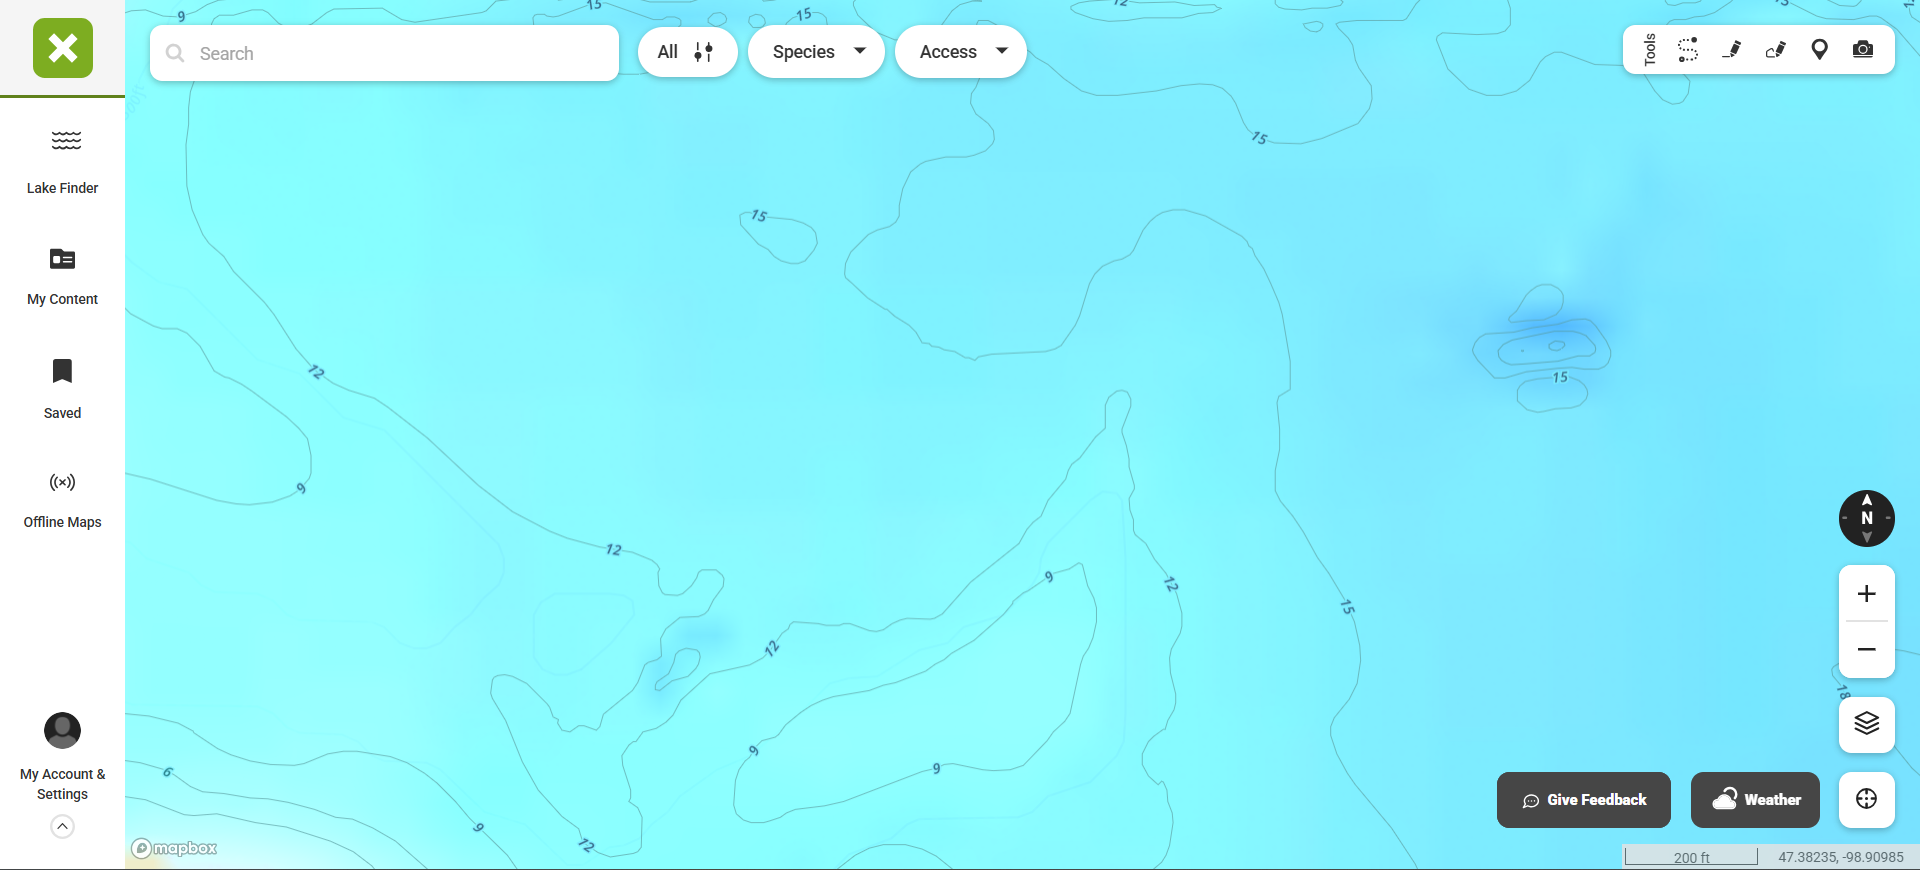Expand the Species dropdown
Screen dimensions: 1920x870
pos(816,52)
